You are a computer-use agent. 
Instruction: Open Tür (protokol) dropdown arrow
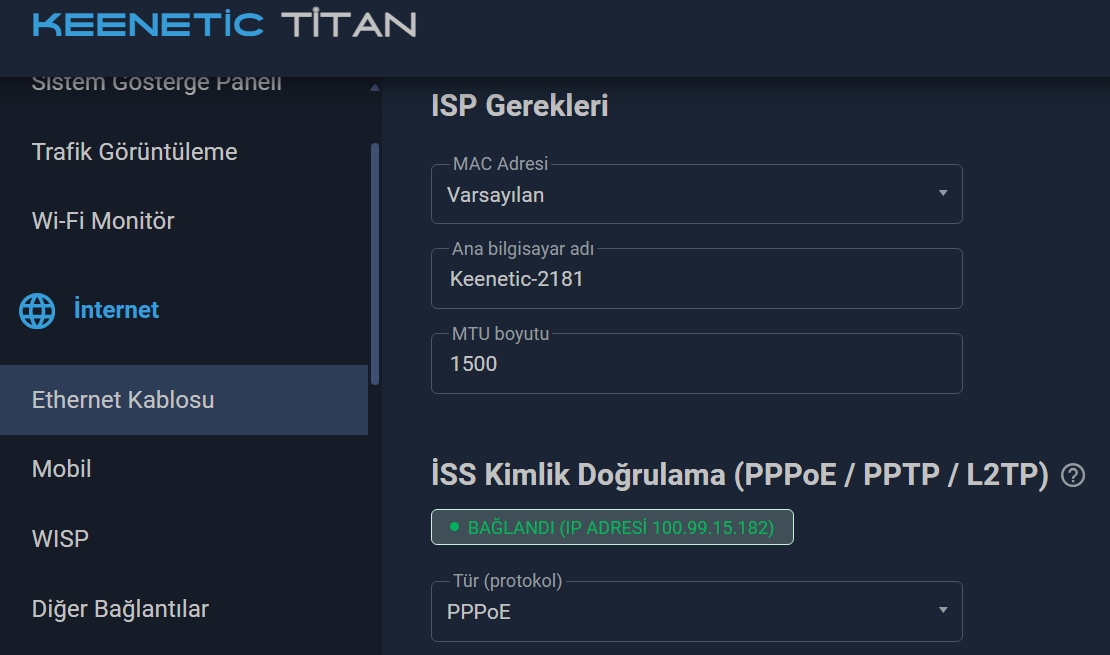(x=942, y=610)
